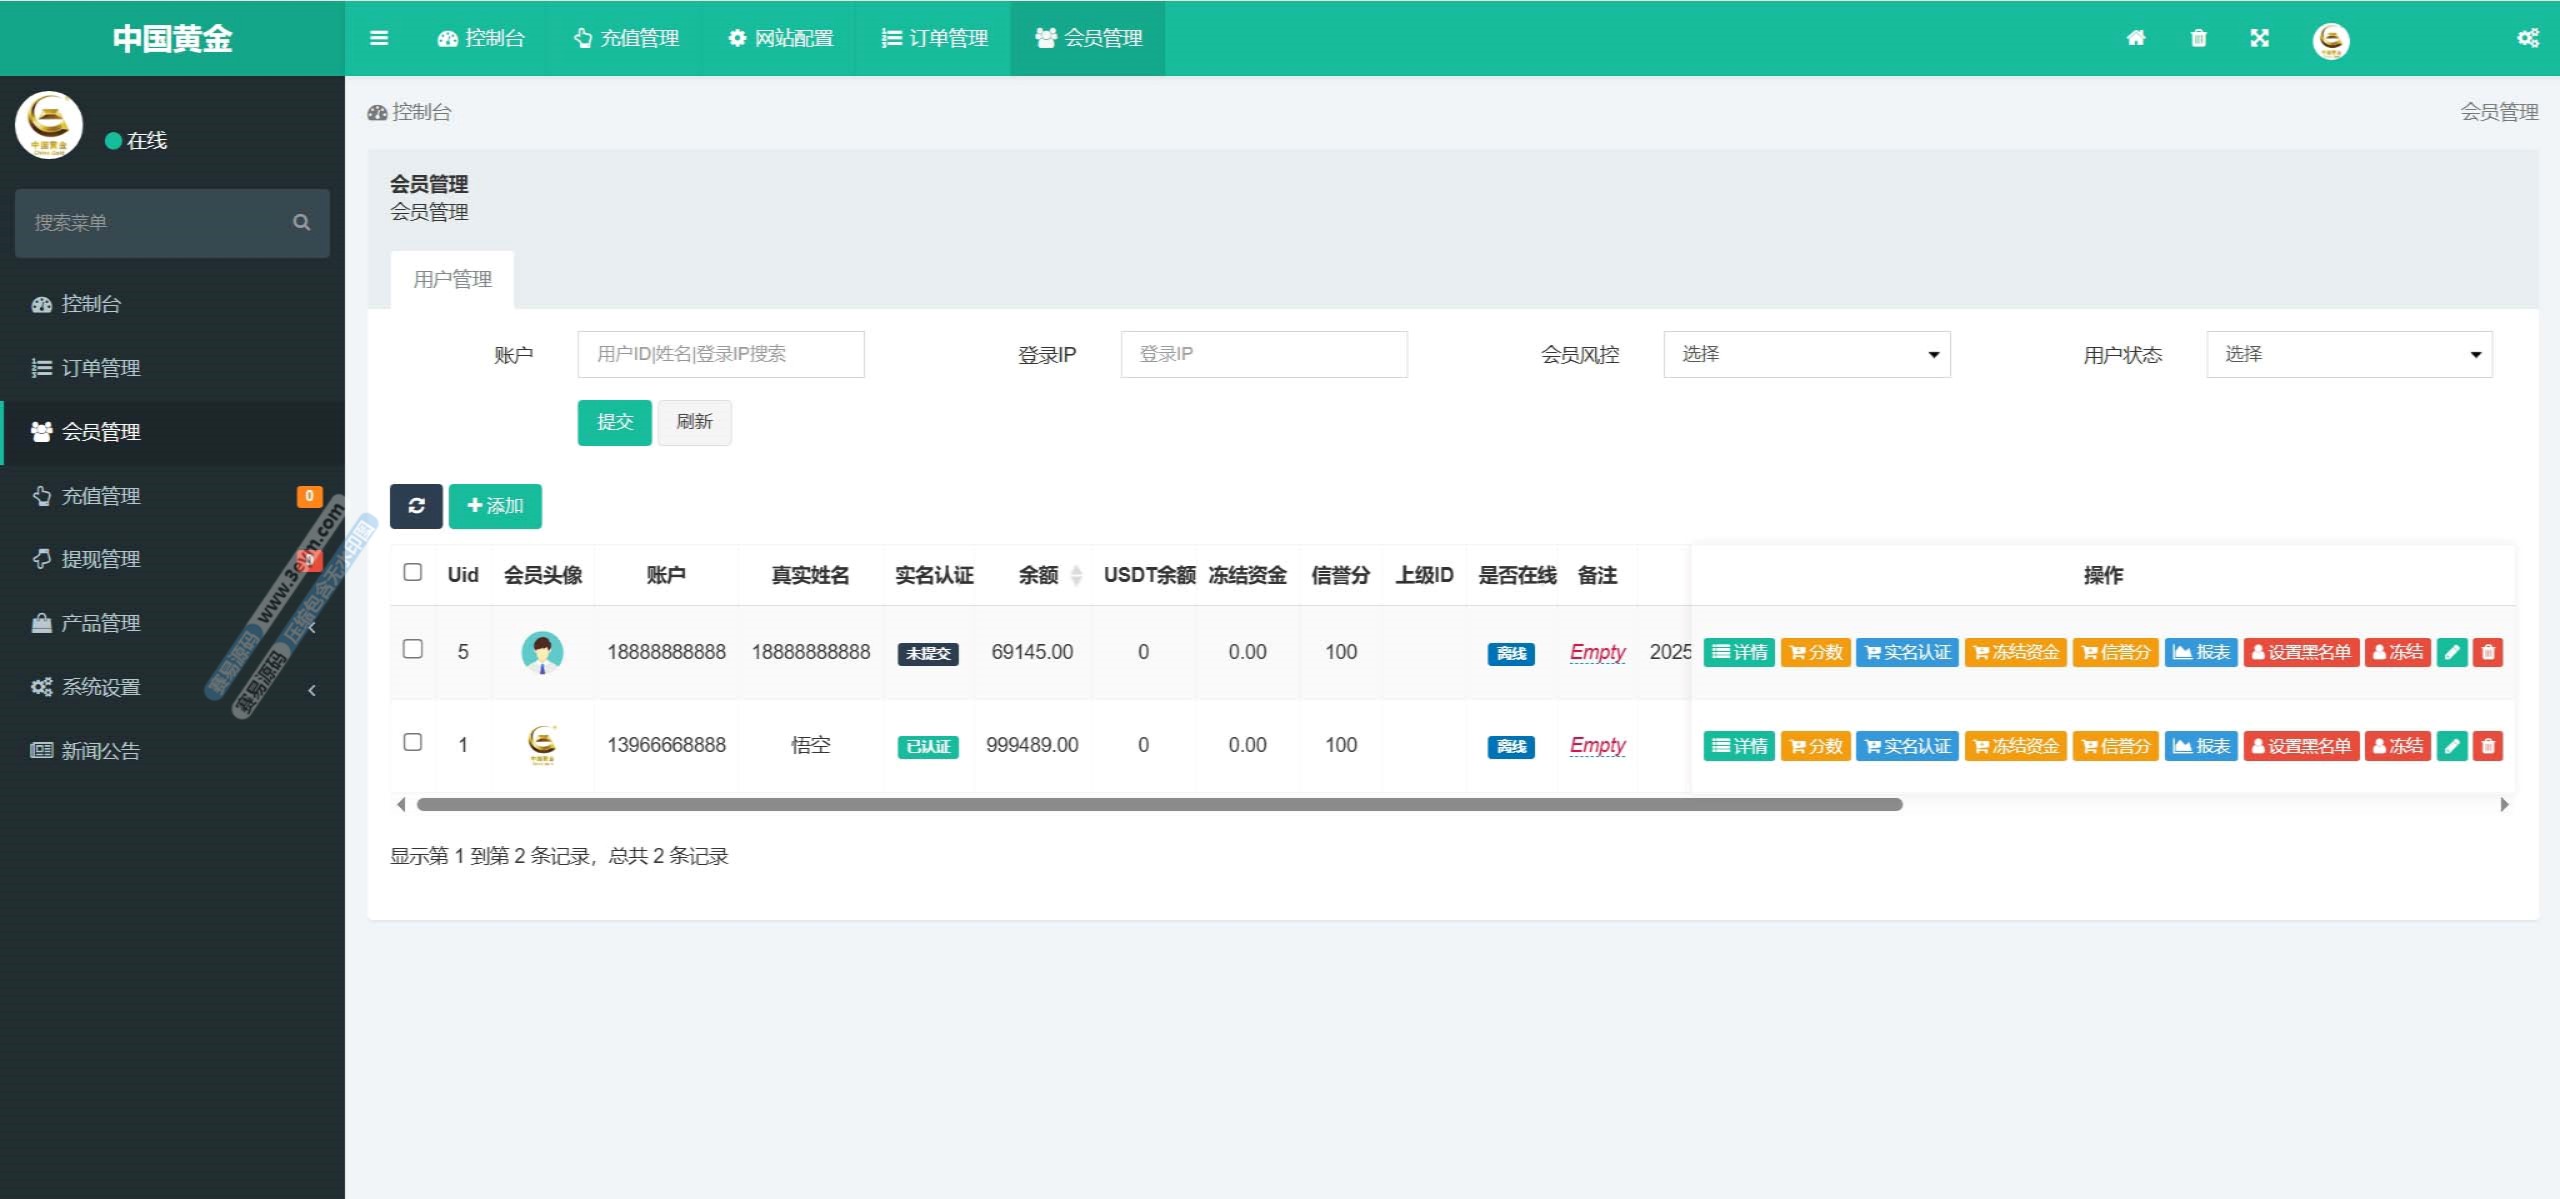The width and height of the screenshot is (2560, 1199).
Task: Open the 会员风控 dropdown
Action: [1806, 354]
